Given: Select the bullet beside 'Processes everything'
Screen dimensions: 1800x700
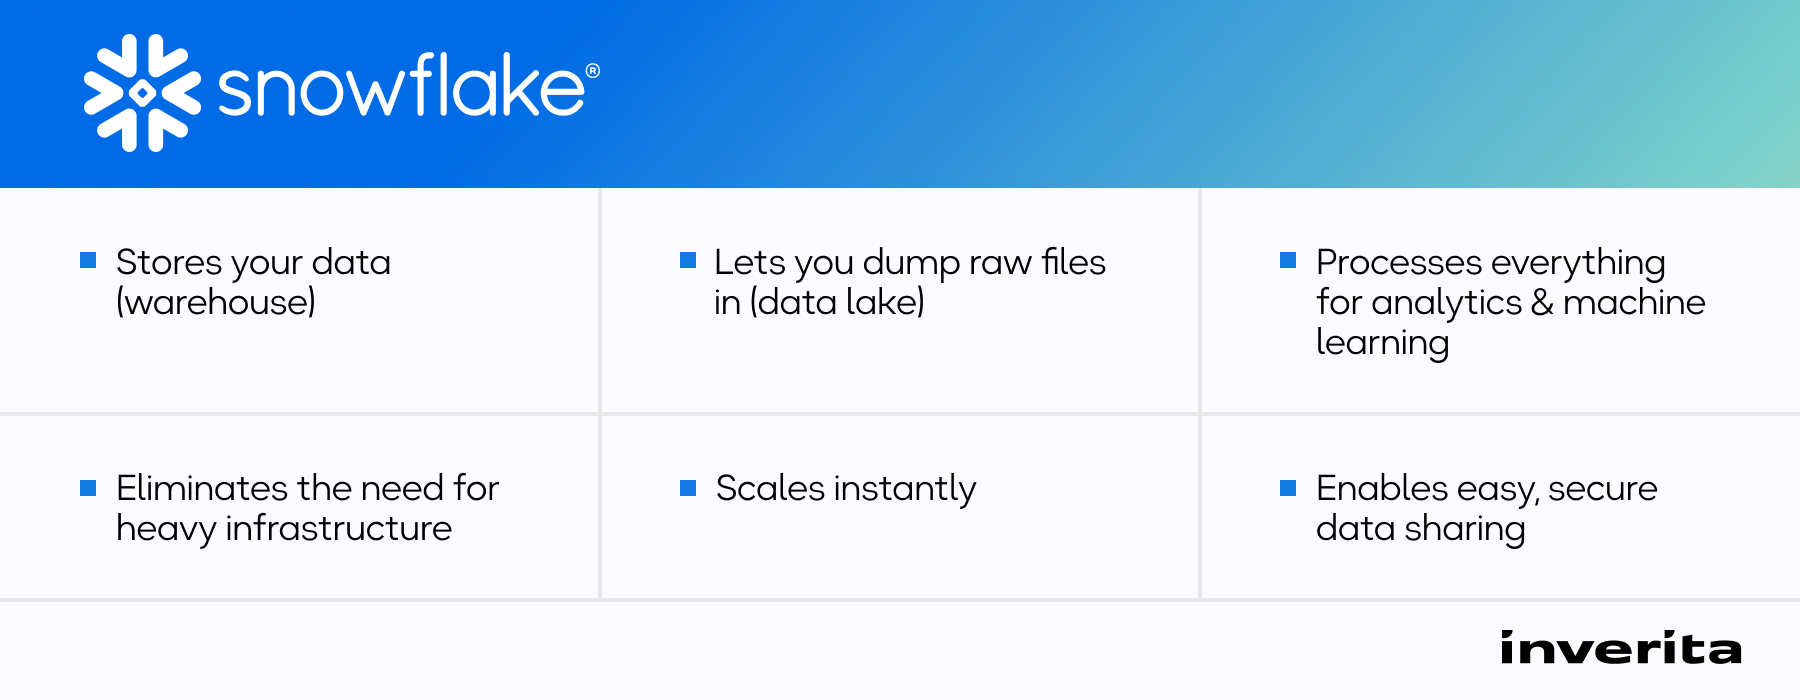Looking at the screenshot, I should pyautogui.click(x=1288, y=261).
